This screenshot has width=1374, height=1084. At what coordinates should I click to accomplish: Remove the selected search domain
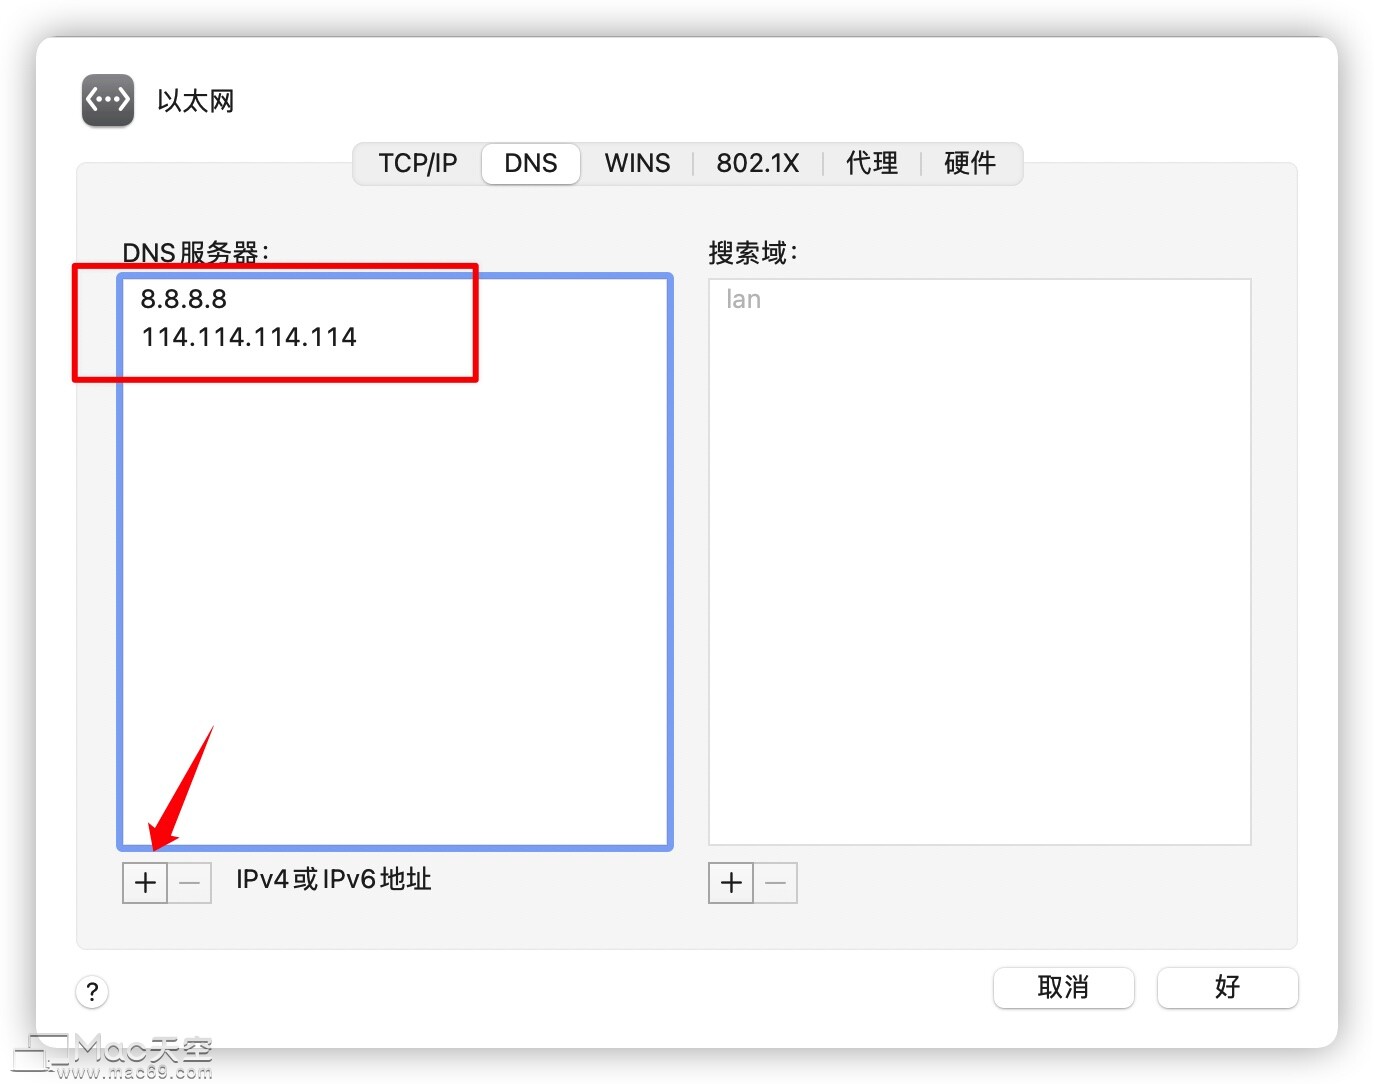coord(776,883)
